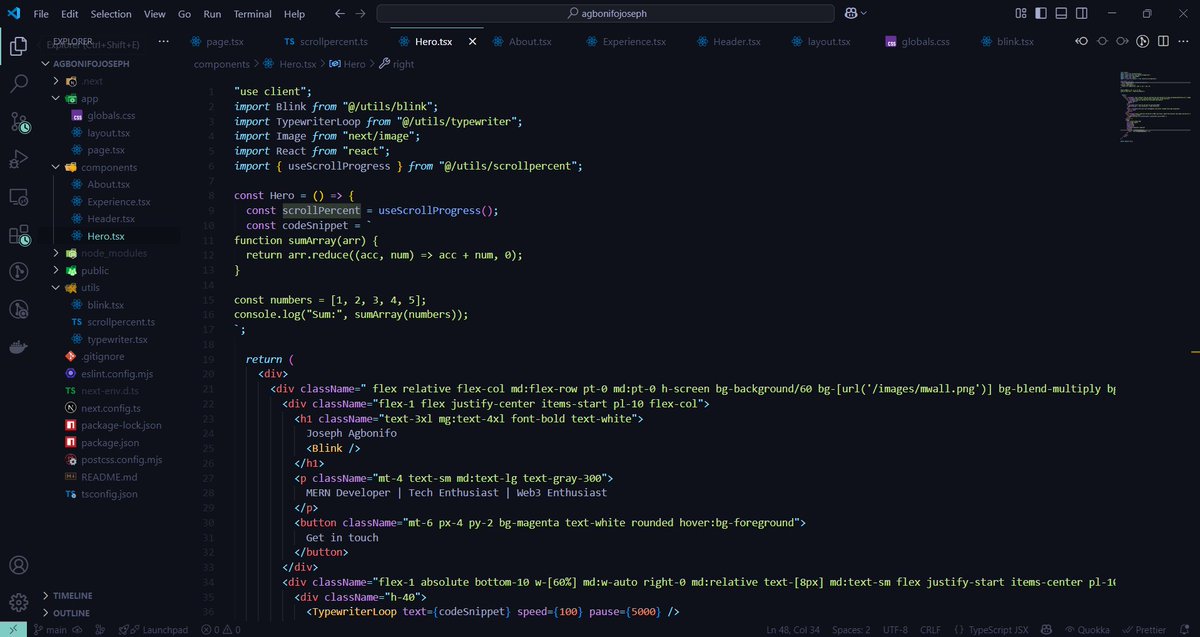This screenshot has width=1200, height=637.
Task: Open the Docker extension view
Action: pos(18,346)
